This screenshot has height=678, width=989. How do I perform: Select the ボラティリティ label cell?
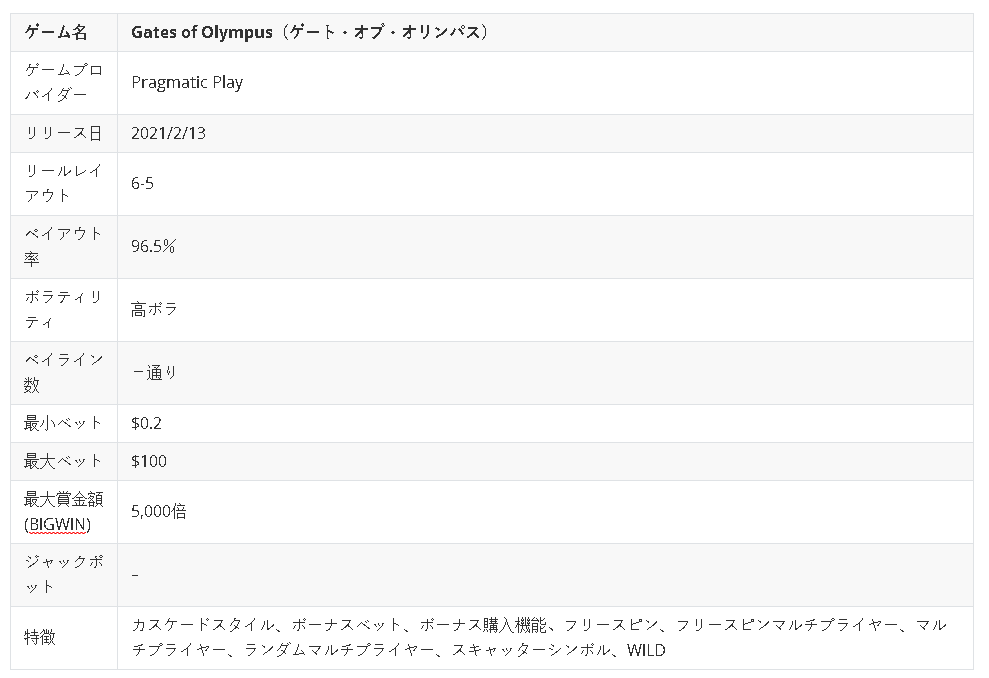click(63, 310)
